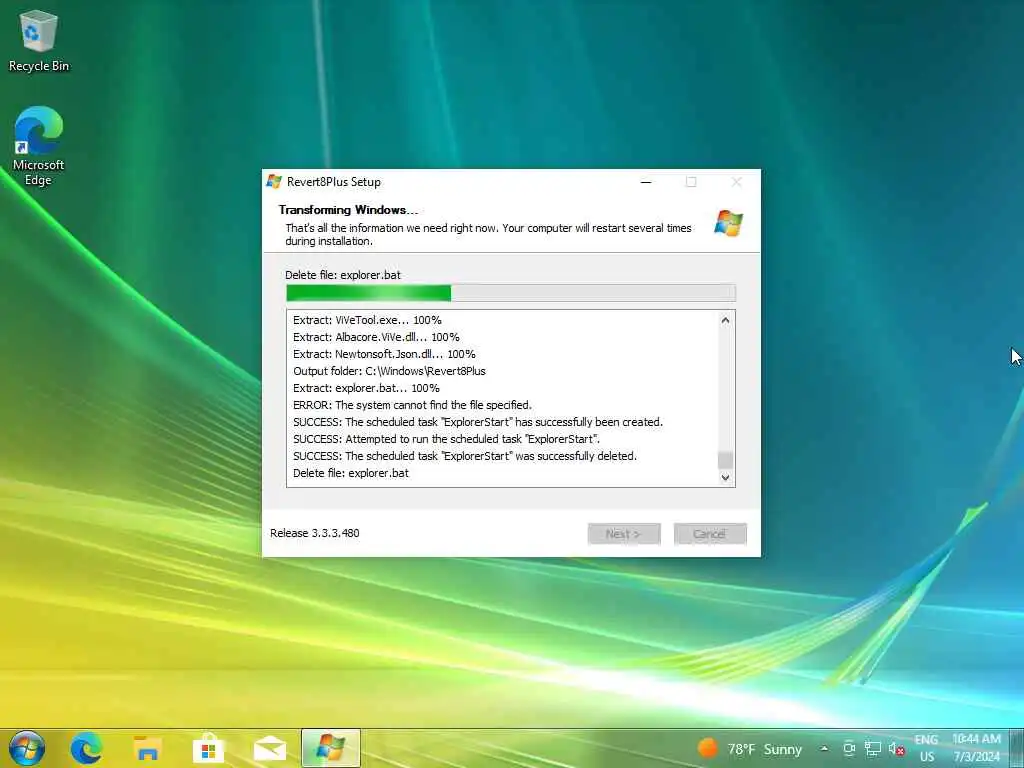Select 'Output folder: C:\Windows\Revert8Plus' log line
Viewport: 1024px width, 768px height.
pyautogui.click(x=389, y=371)
